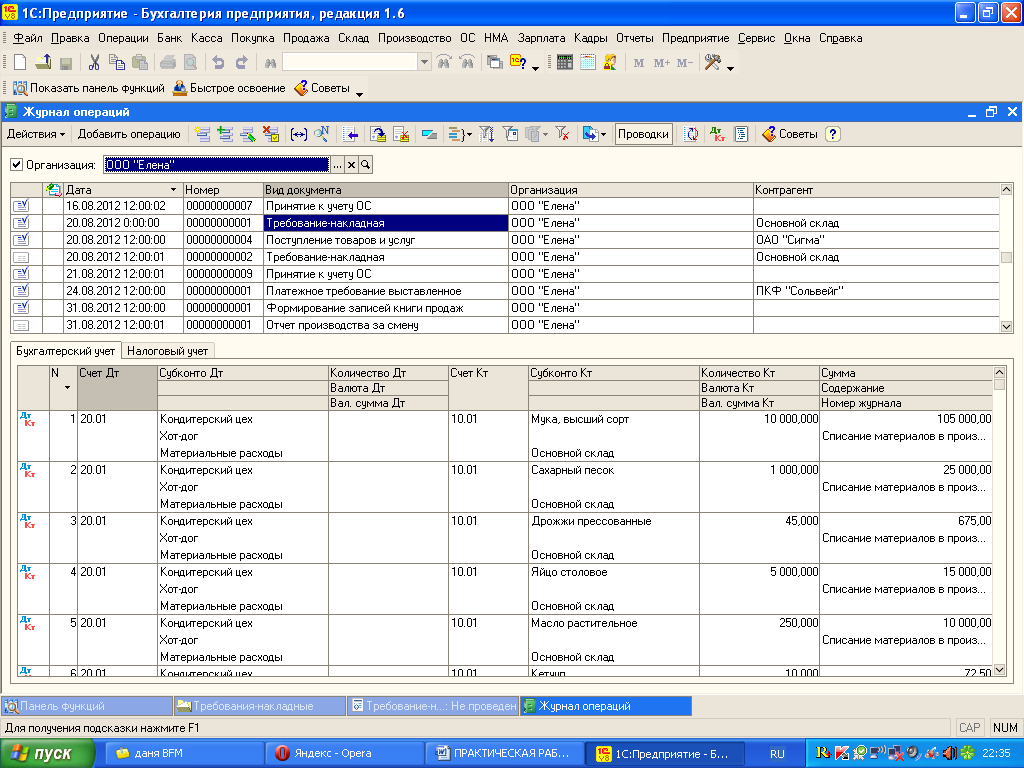Click the Организация input field
This screenshot has height=768, width=1024.
(x=216, y=165)
